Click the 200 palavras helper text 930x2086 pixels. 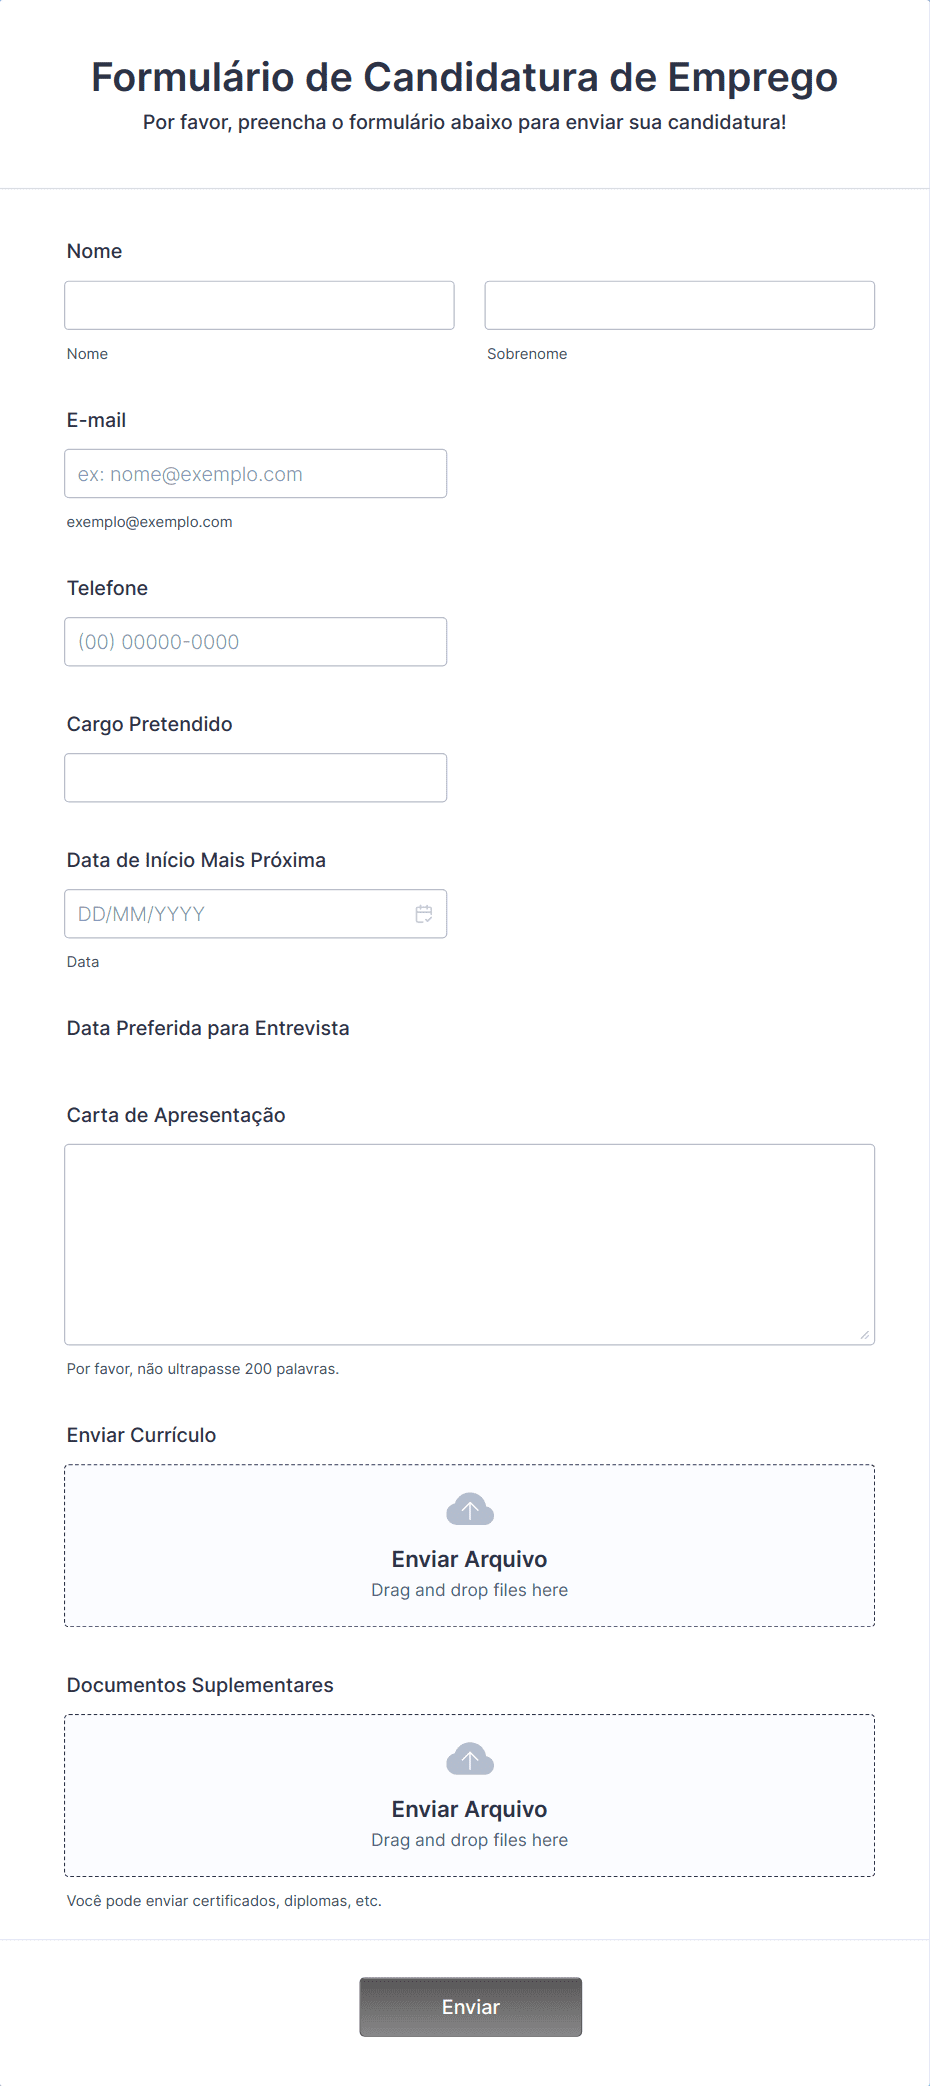pos(202,1369)
